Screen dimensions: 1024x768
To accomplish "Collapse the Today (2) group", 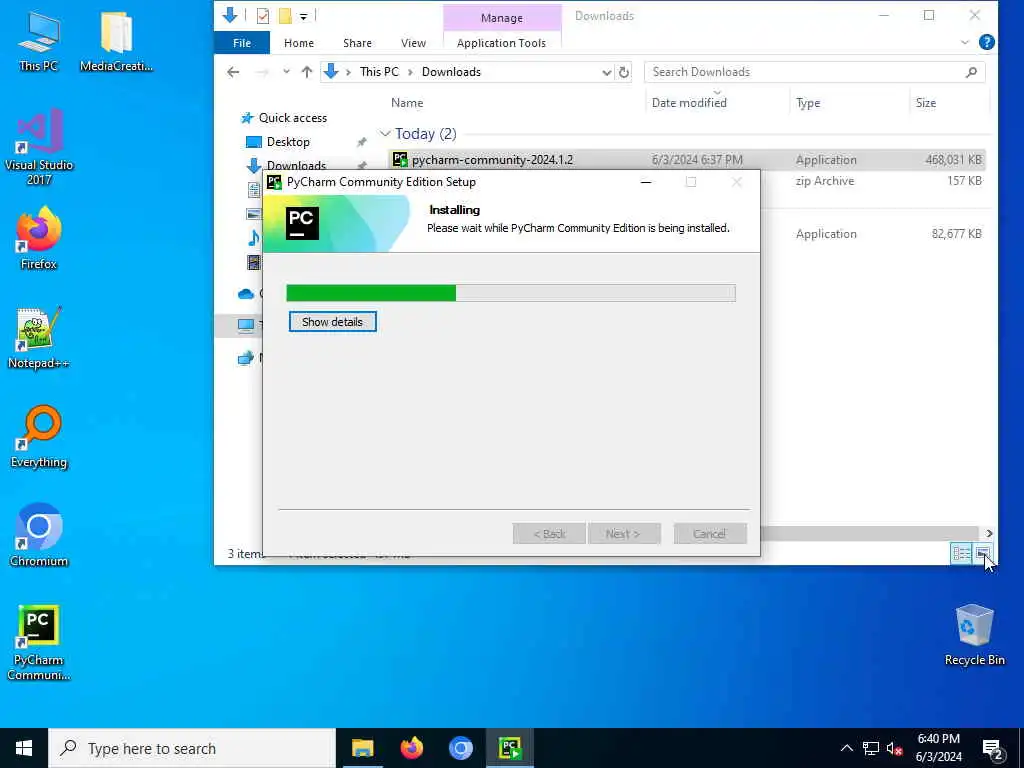I will (385, 134).
